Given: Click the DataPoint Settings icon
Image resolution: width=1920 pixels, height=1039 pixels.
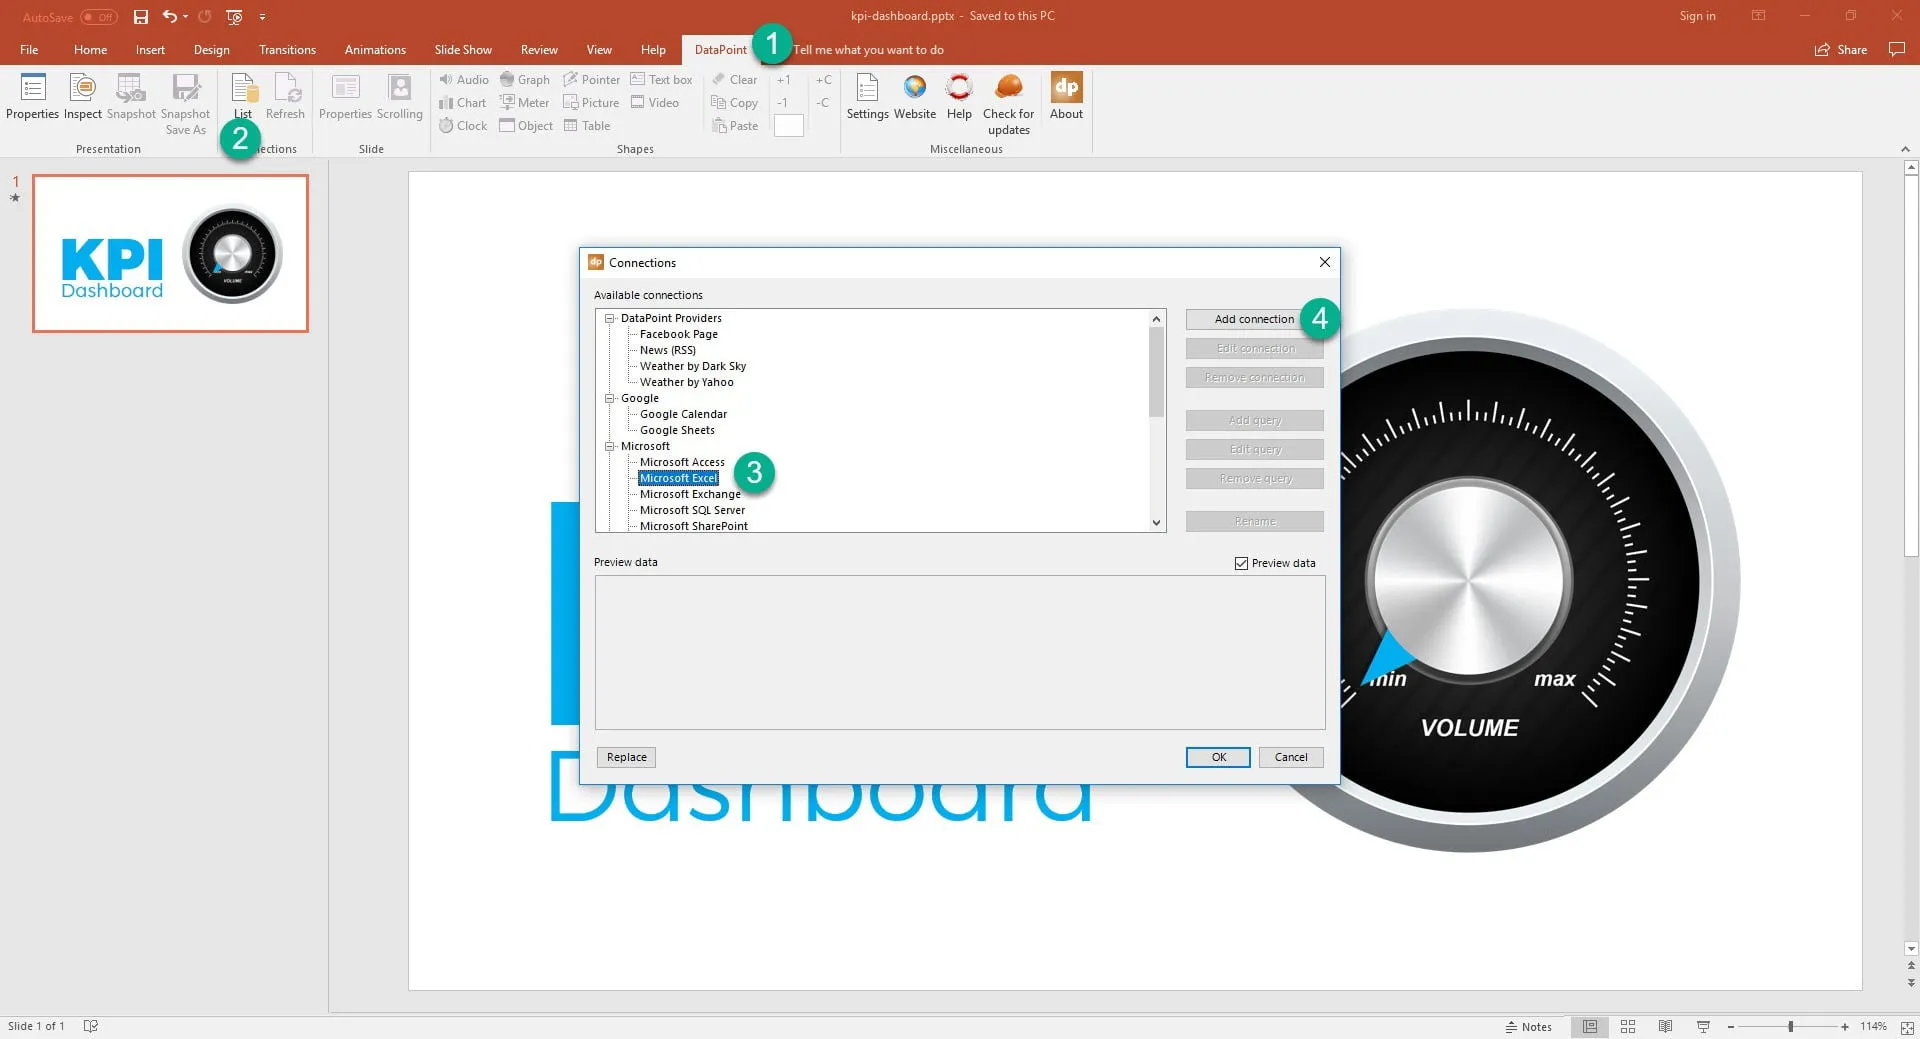Looking at the screenshot, I should pyautogui.click(x=867, y=89).
